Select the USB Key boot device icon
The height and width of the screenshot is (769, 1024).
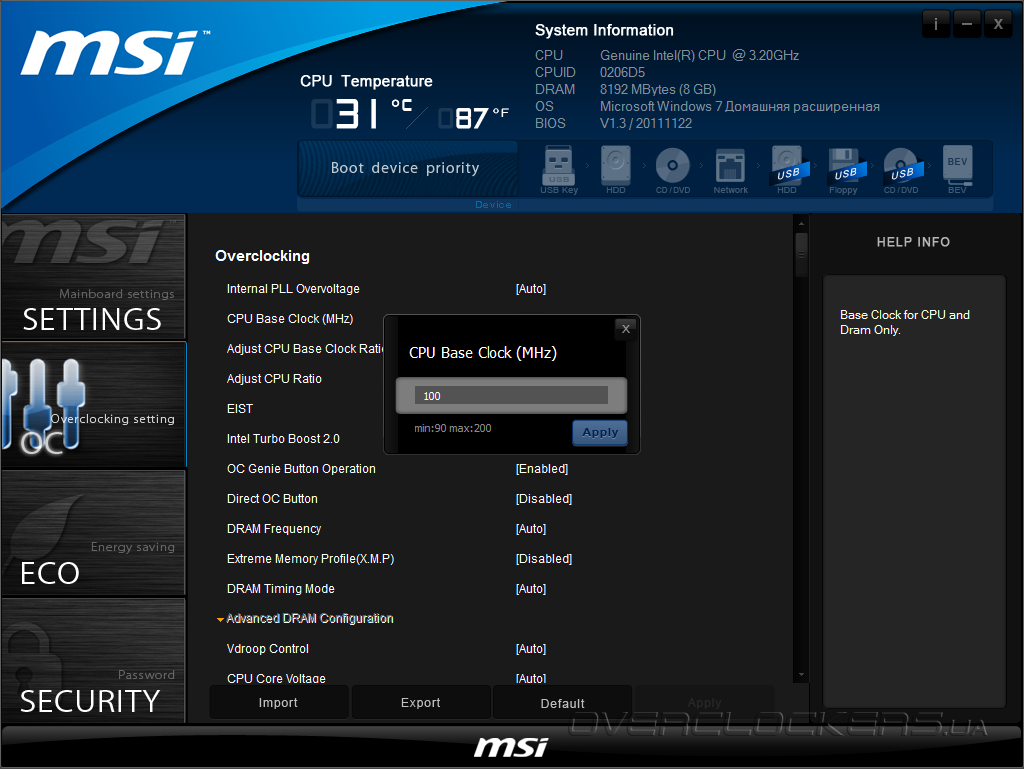pos(559,168)
